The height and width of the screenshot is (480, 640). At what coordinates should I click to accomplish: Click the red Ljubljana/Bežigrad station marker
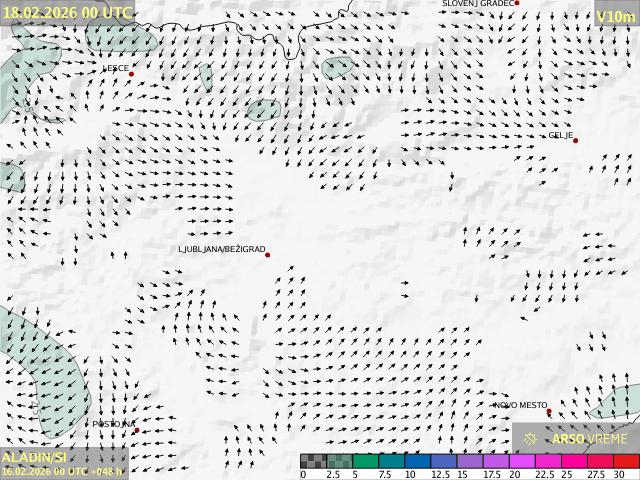[267, 255]
